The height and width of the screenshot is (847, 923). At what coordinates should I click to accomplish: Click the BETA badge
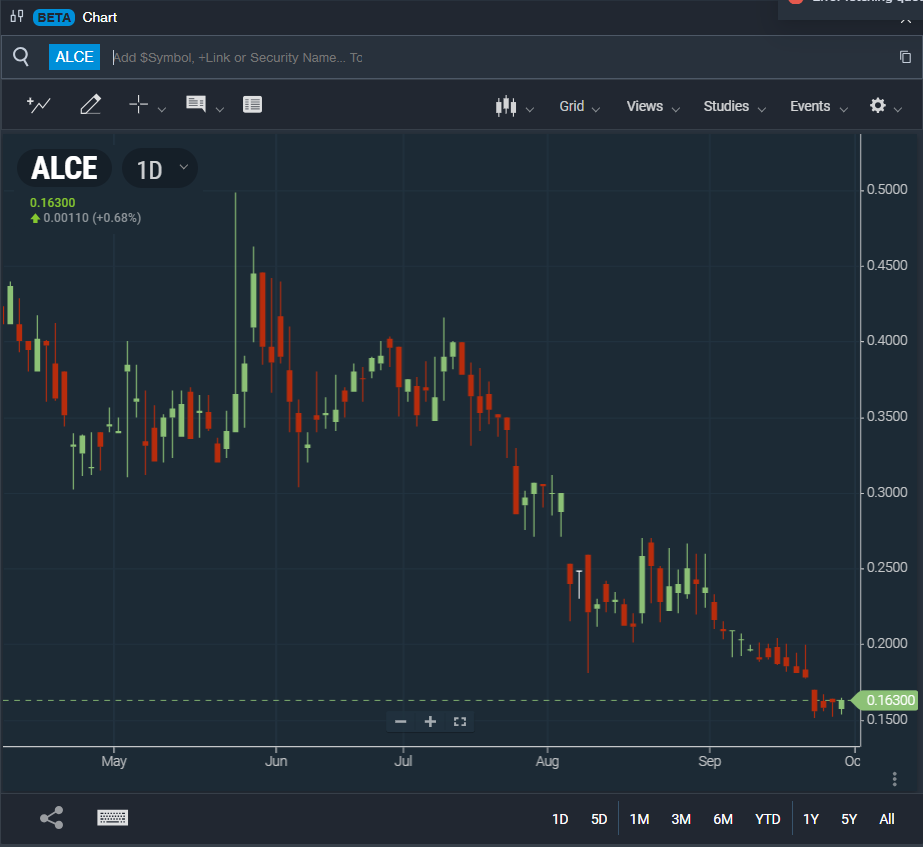click(x=54, y=17)
